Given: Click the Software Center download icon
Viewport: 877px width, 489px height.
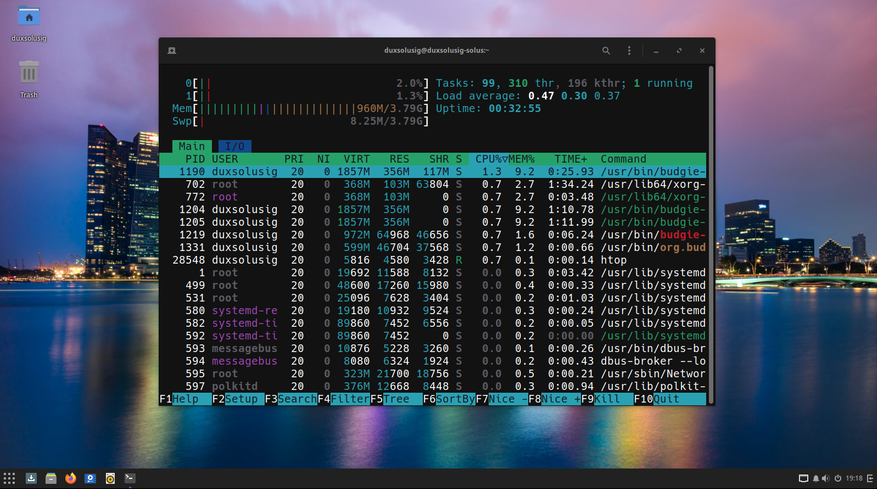Looking at the screenshot, I should pos(31,478).
